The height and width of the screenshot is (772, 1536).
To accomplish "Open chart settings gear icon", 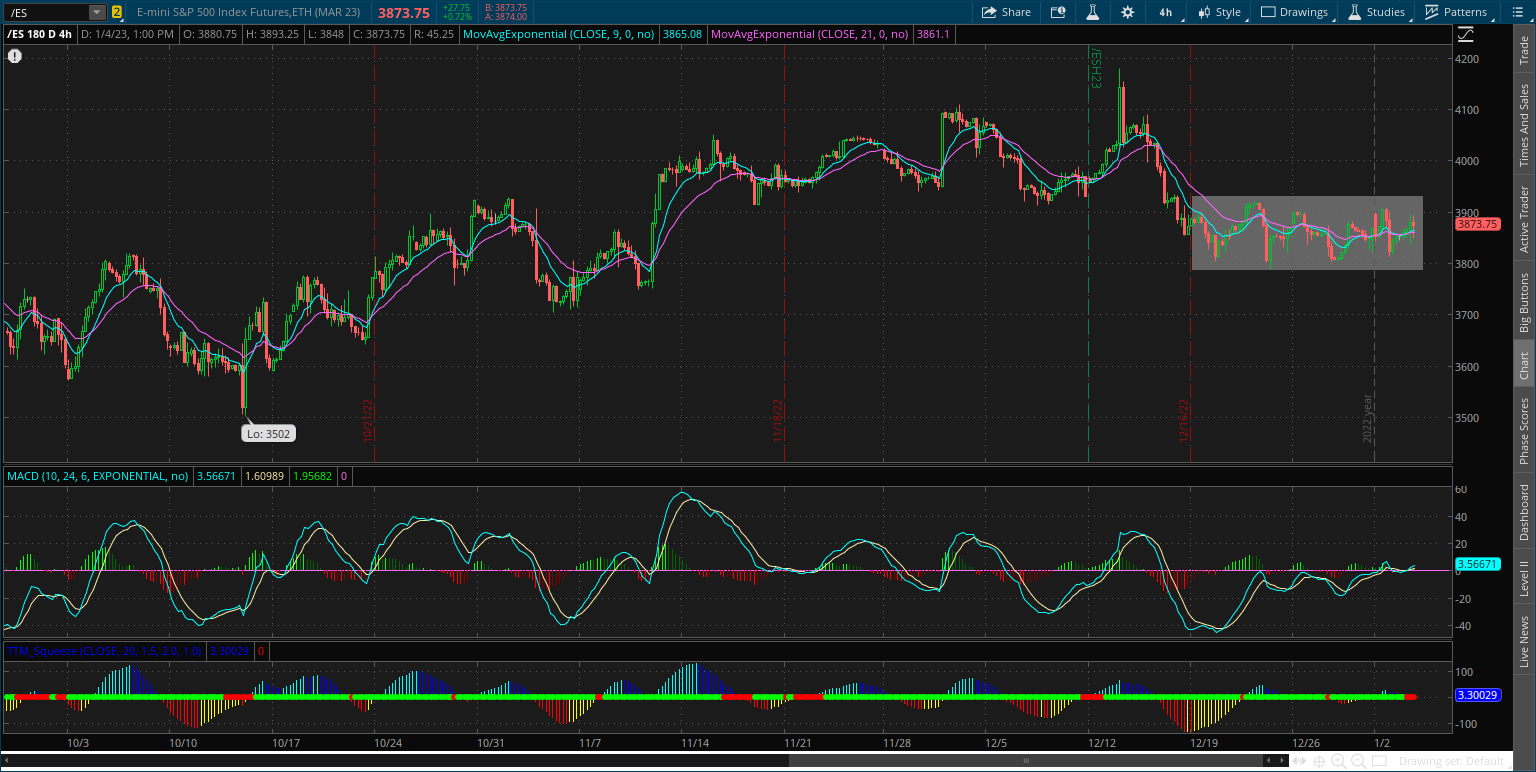I will 1128,12.
